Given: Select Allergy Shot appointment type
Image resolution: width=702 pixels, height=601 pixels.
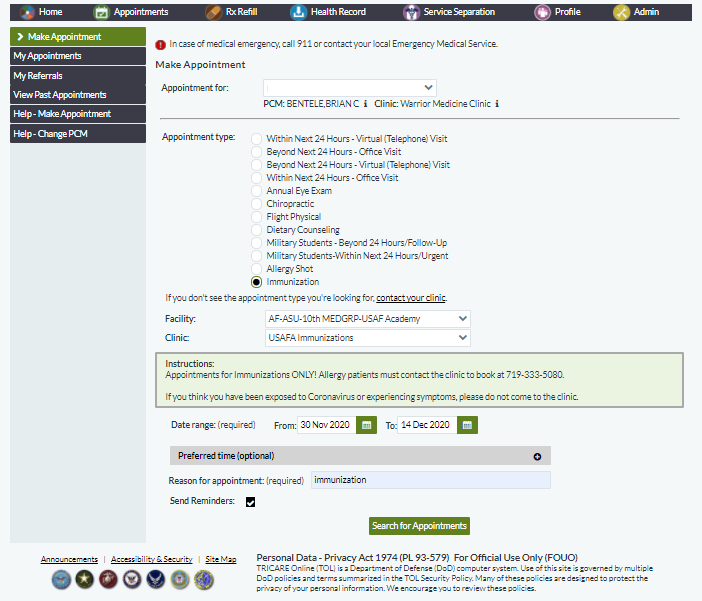Looking at the screenshot, I should [x=256, y=269].
